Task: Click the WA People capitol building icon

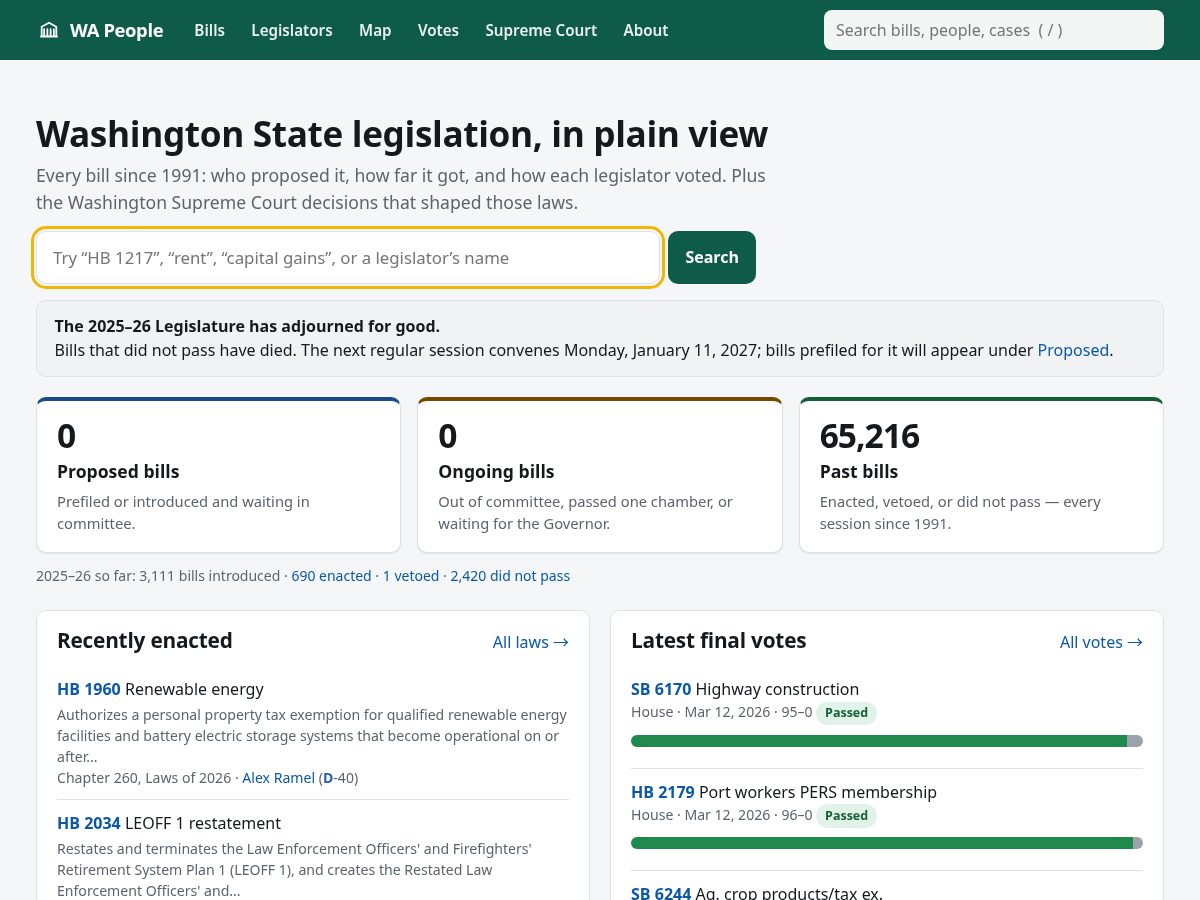Action: tap(49, 30)
